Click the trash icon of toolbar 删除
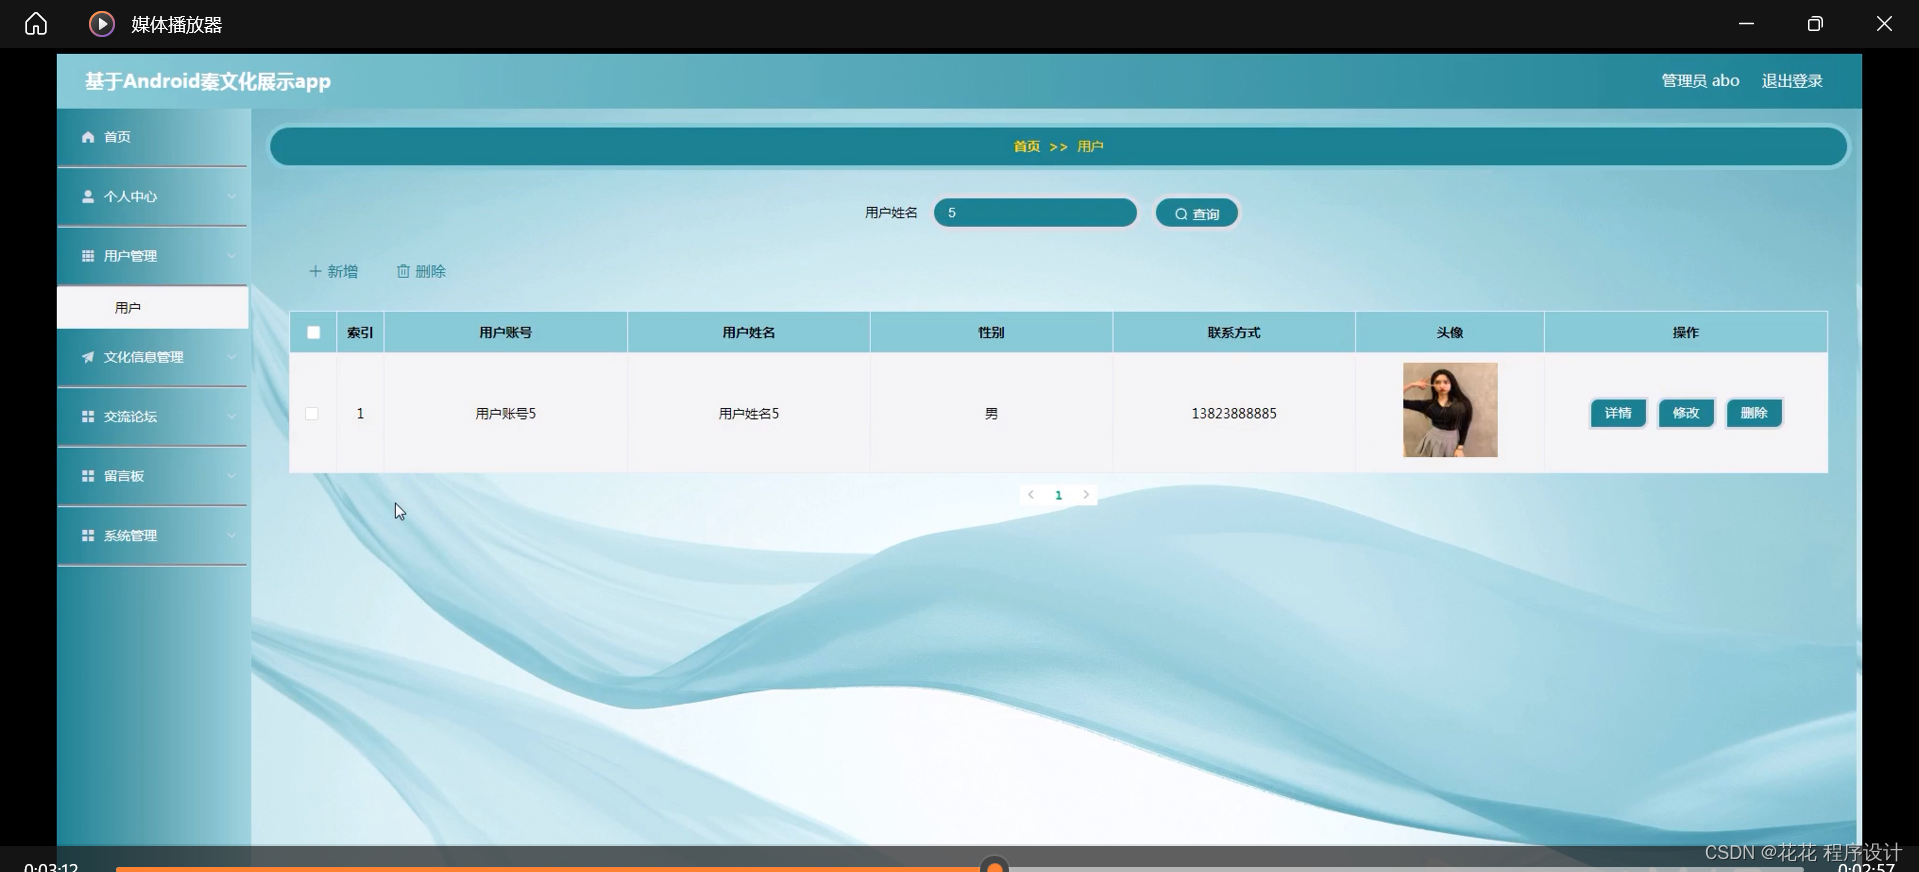Viewport: 1919px width, 872px height. pos(403,271)
